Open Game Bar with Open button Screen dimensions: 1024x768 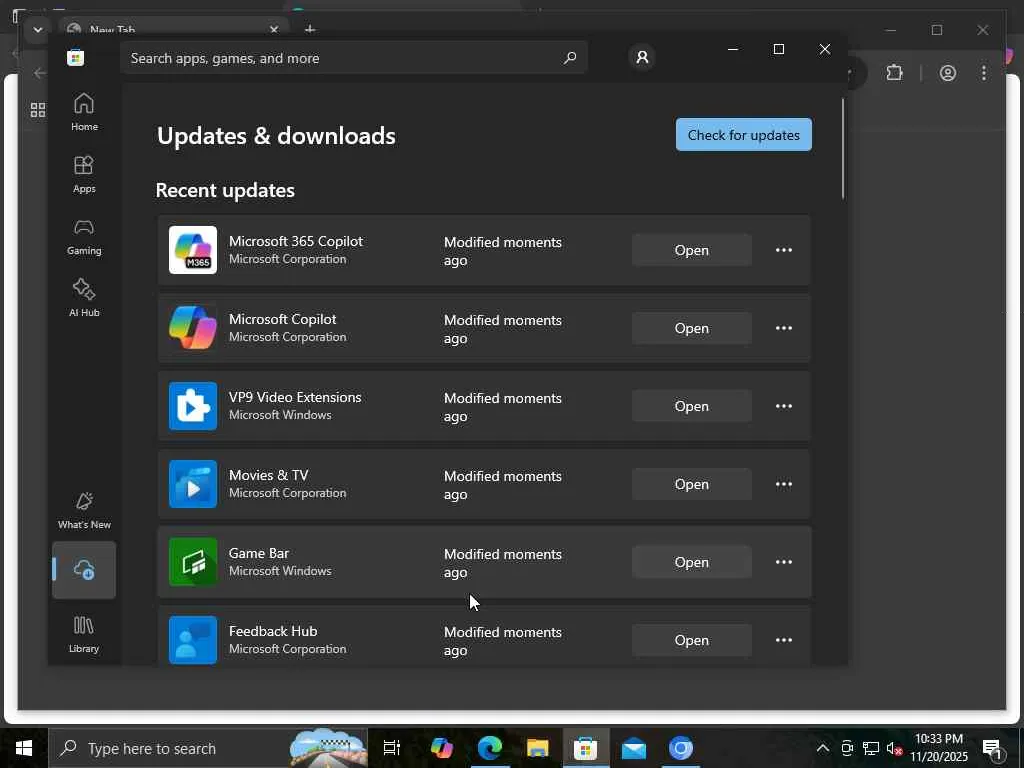coord(692,562)
